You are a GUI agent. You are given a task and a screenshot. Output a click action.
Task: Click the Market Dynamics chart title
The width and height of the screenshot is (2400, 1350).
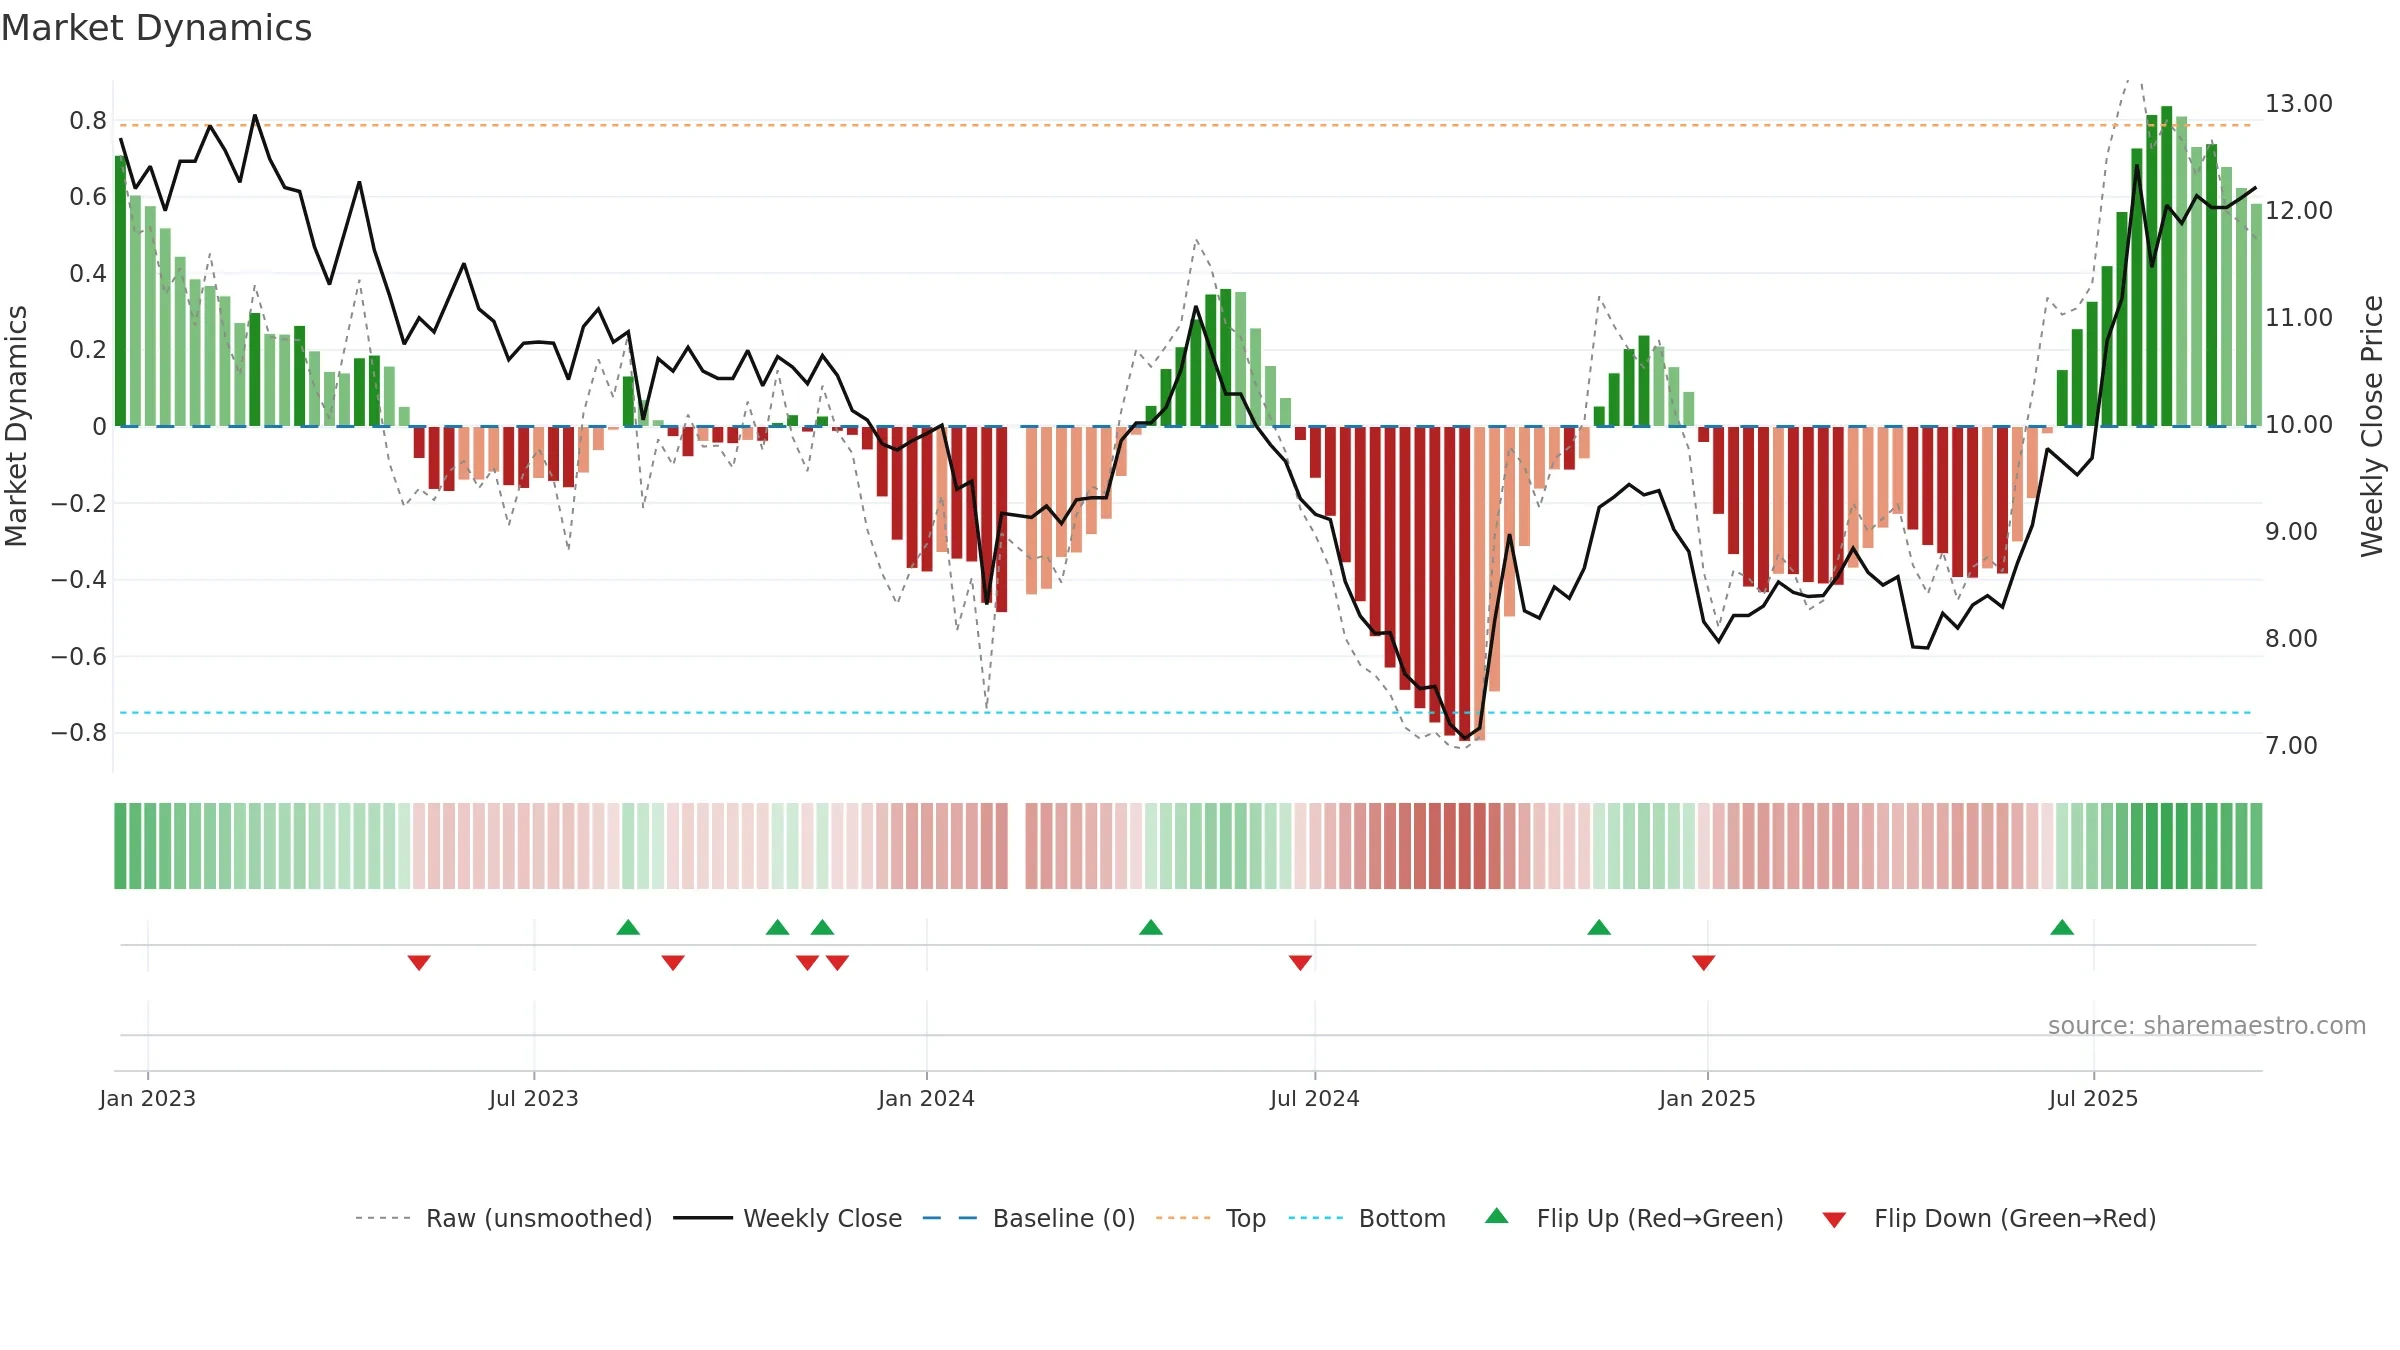(156, 28)
